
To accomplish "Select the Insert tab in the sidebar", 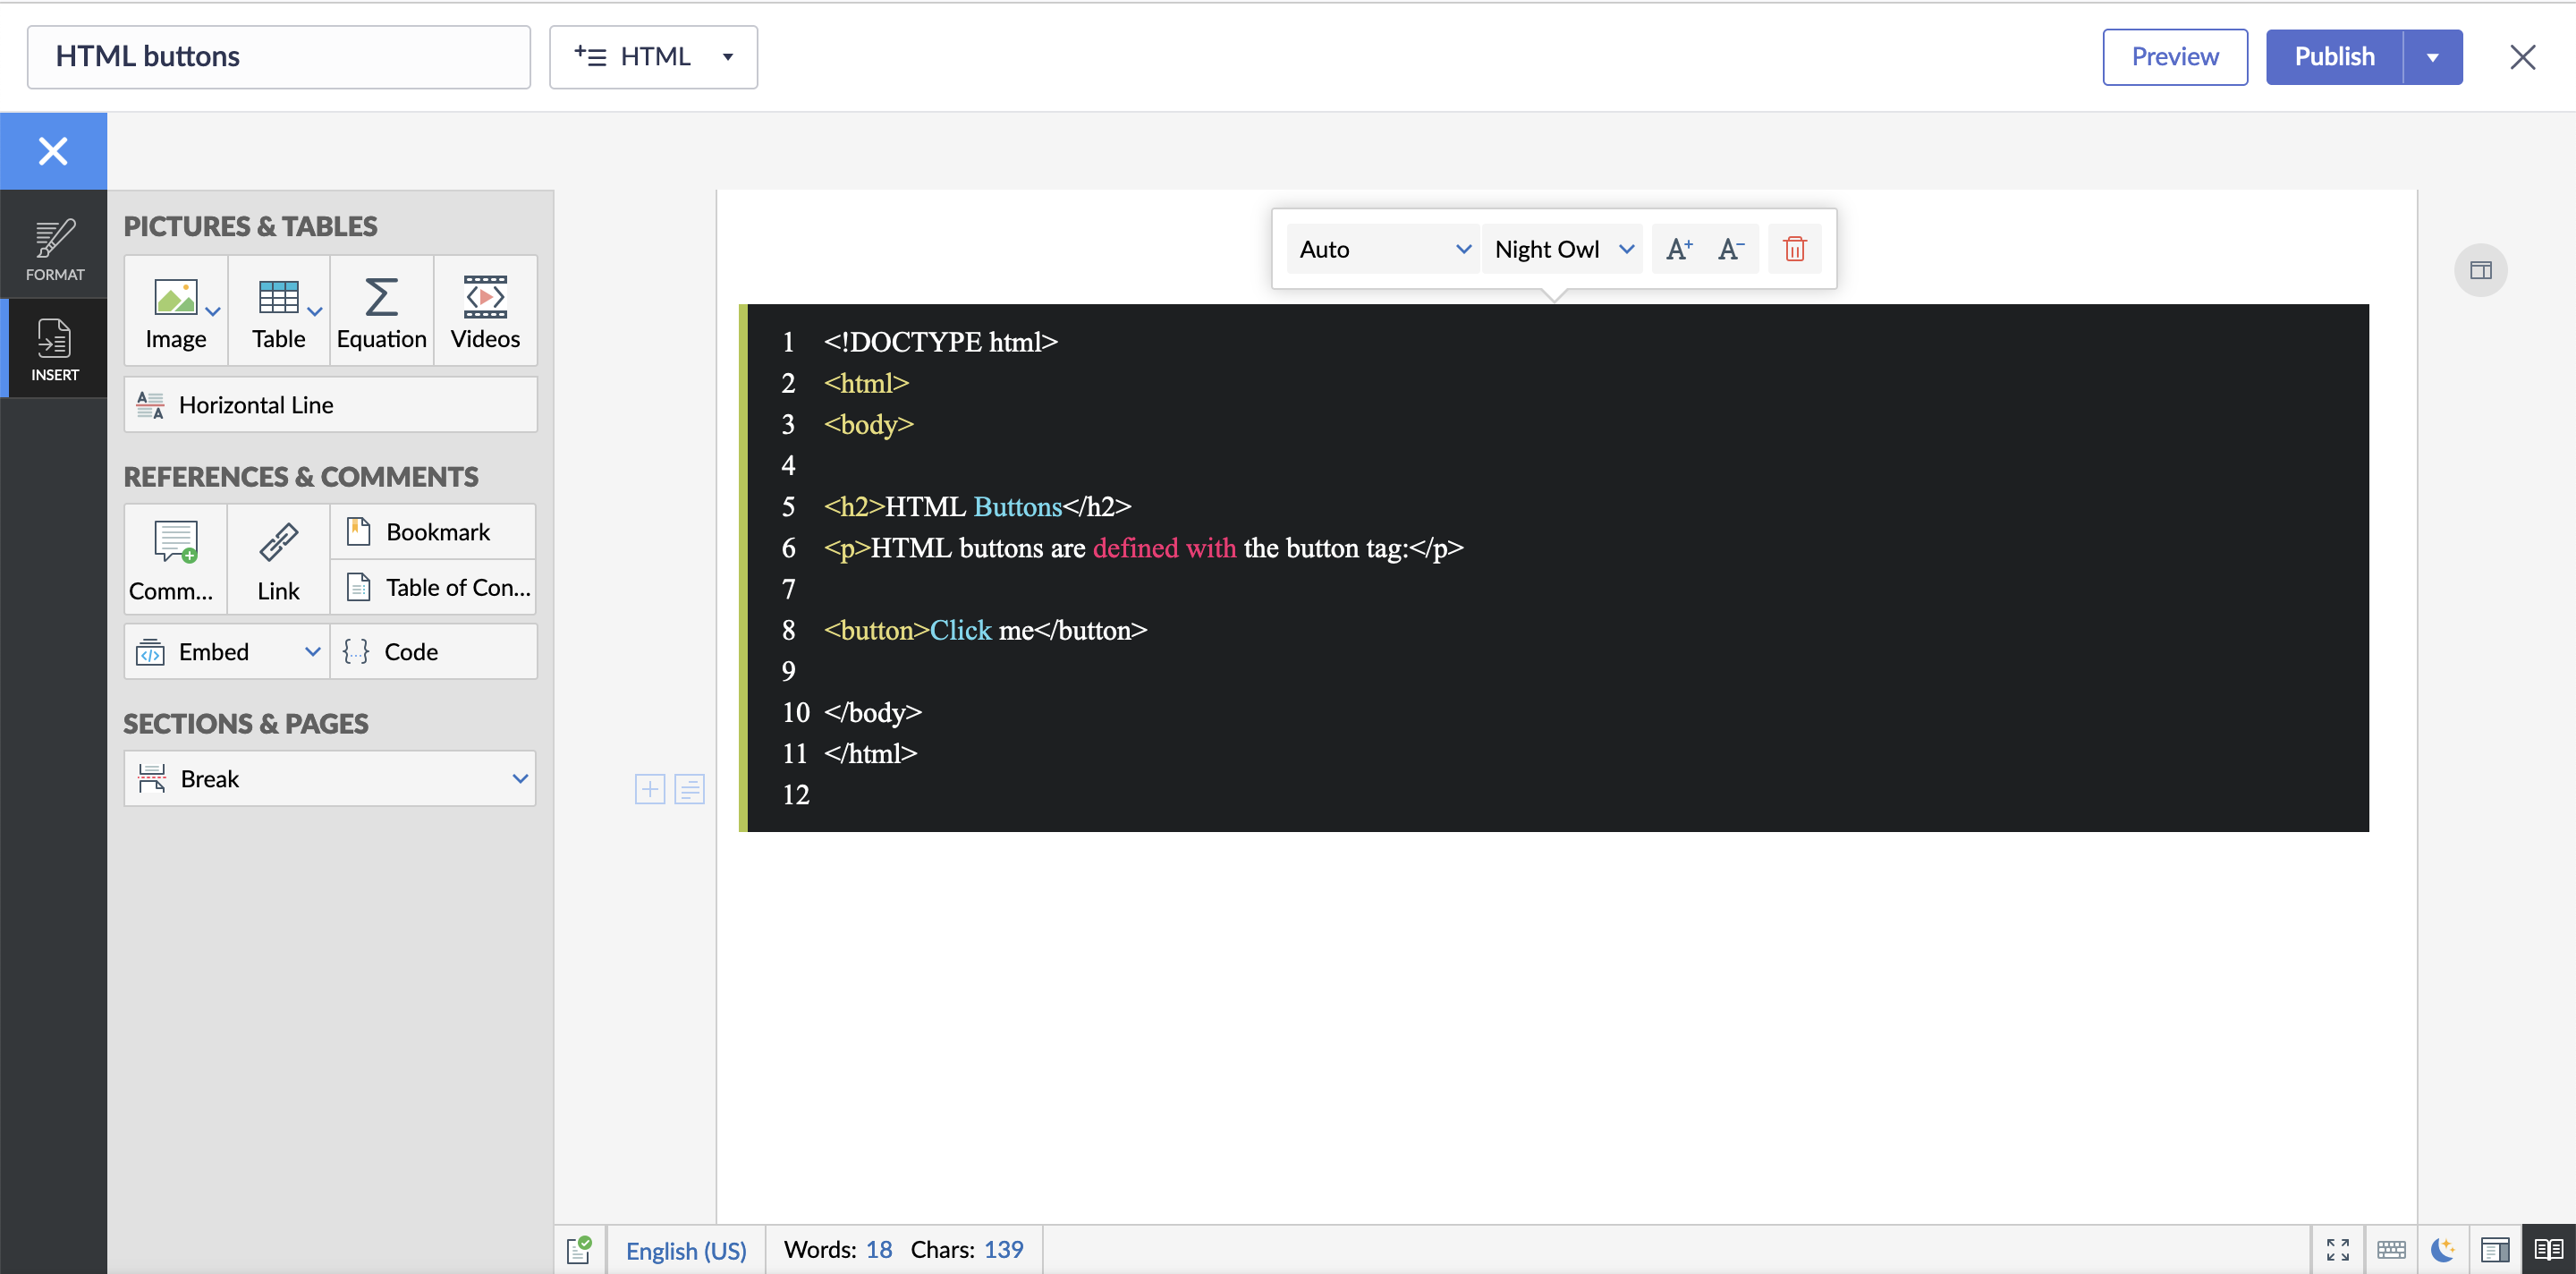I will (54, 349).
